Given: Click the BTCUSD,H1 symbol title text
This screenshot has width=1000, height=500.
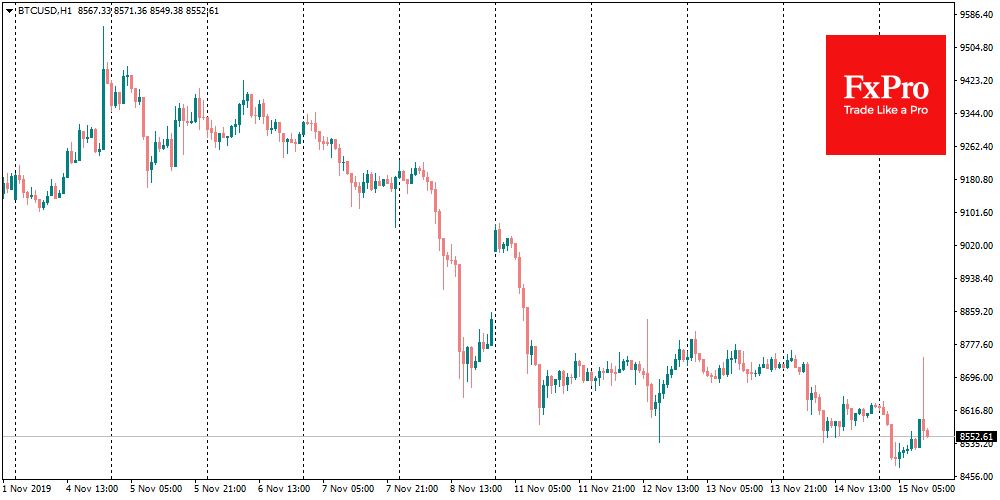Looking at the screenshot, I should 44,9.
